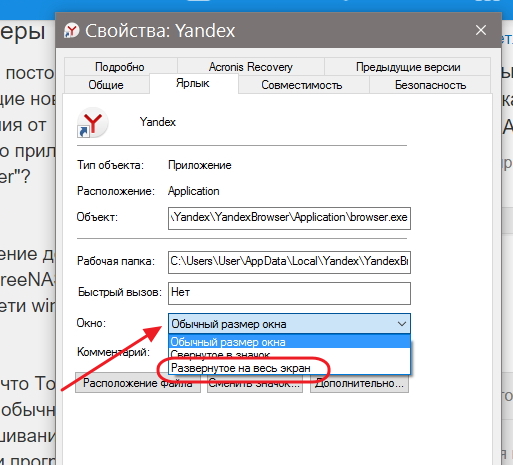Screen dimensions: 513x465
Task: Open the Общие tab
Action: (x=106, y=85)
